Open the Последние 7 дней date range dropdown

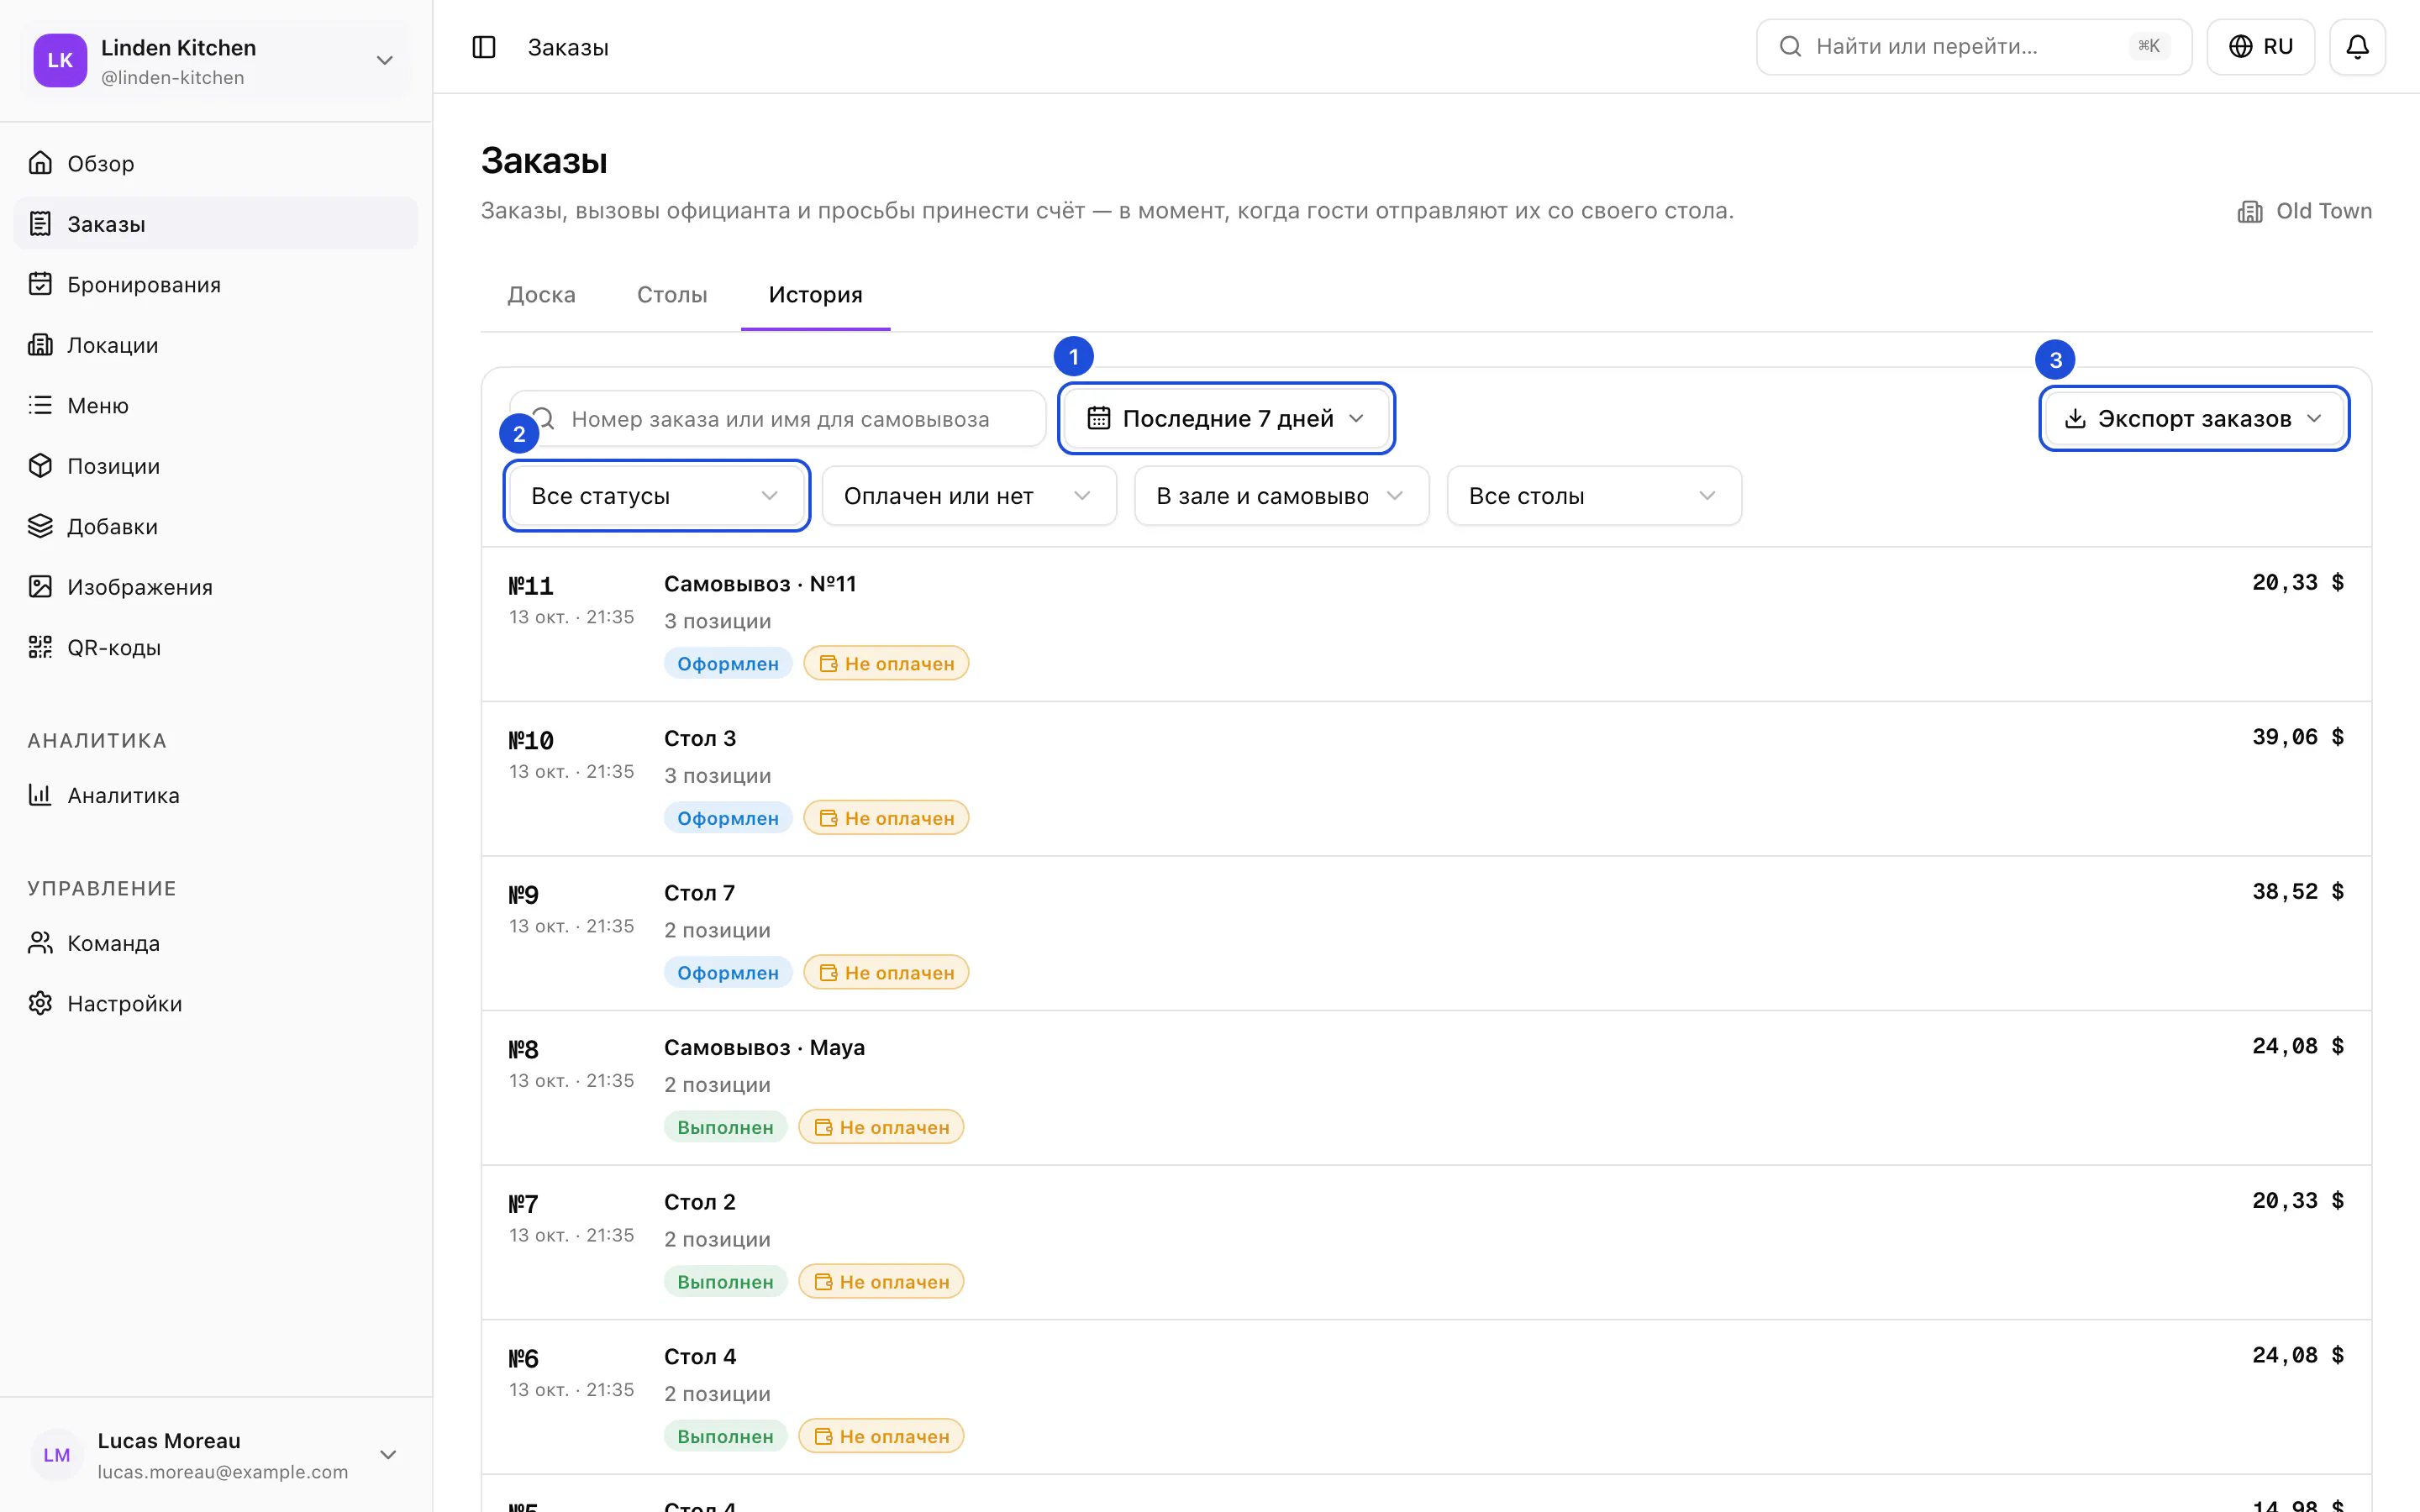point(1226,418)
